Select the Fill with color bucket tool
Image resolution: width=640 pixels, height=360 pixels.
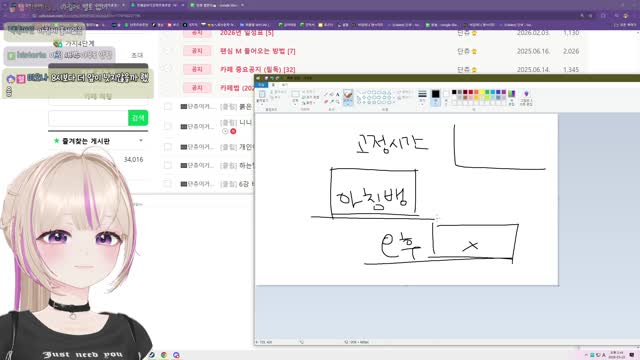coord(332,95)
